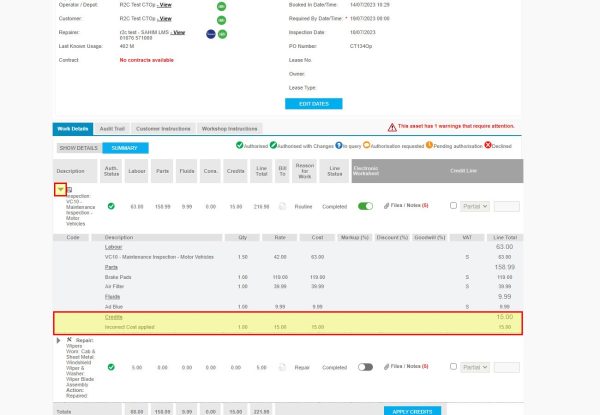Click the Bill To document icon on Repair row

[x=282, y=367]
